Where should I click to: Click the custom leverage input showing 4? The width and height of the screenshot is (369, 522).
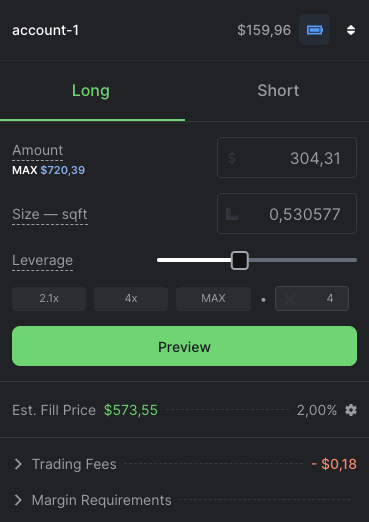pyautogui.click(x=312, y=299)
